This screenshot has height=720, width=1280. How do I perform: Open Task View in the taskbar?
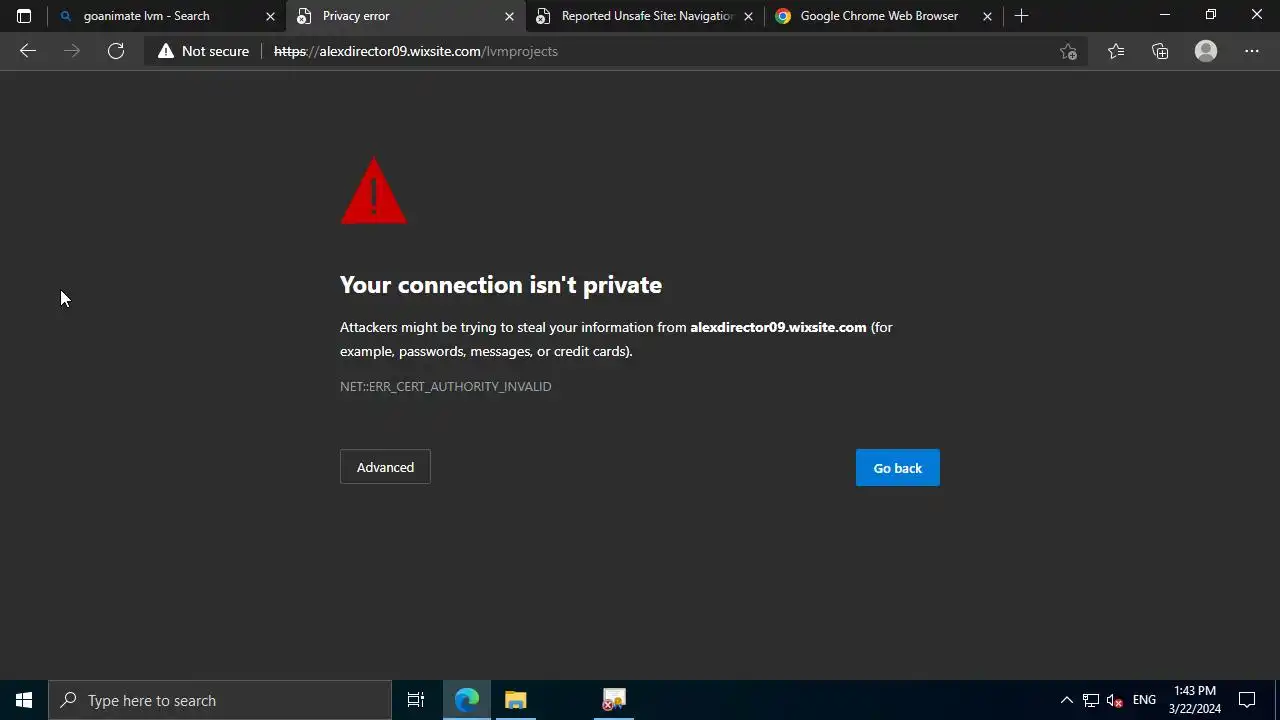pyautogui.click(x=416, y=700)
